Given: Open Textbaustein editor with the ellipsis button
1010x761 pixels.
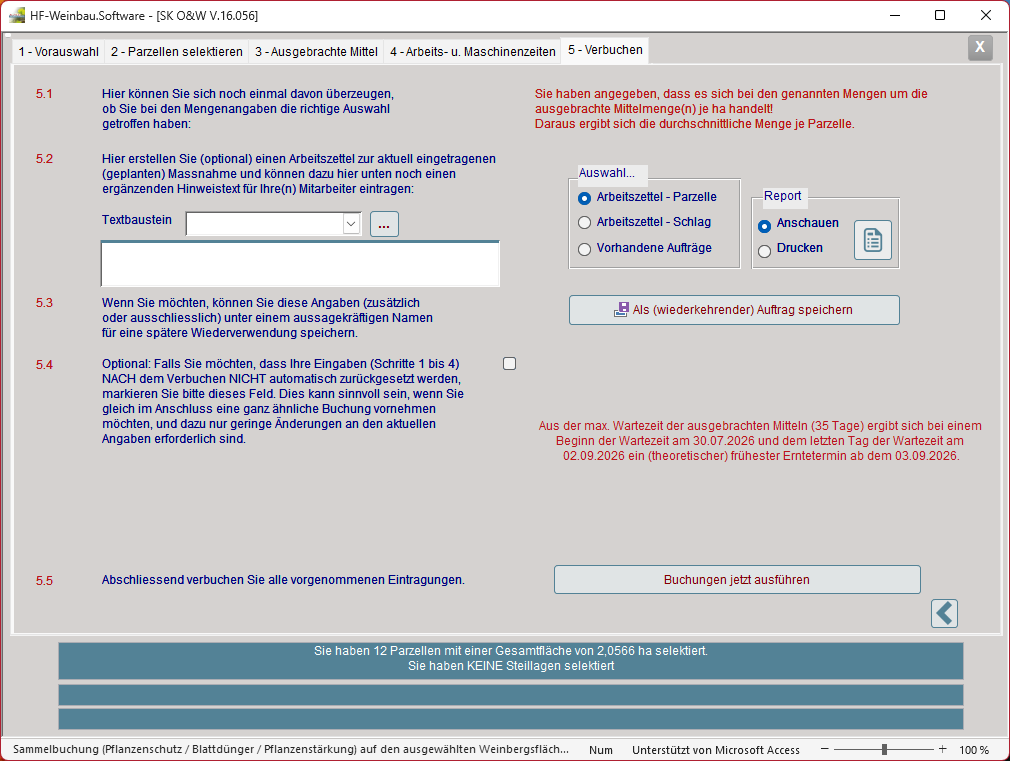Looking at the screenshot, I should point(384,224).
